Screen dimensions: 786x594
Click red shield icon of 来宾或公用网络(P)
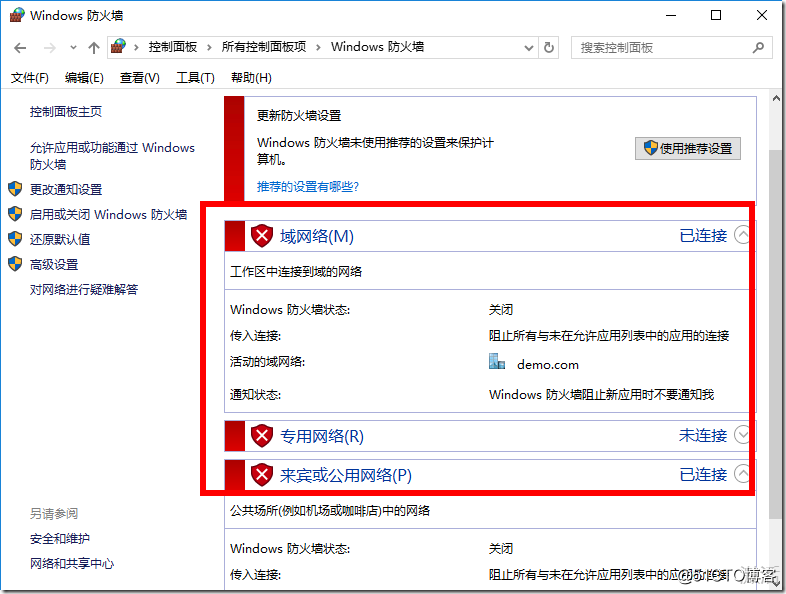pyautogui.click(x=262, y=475)
